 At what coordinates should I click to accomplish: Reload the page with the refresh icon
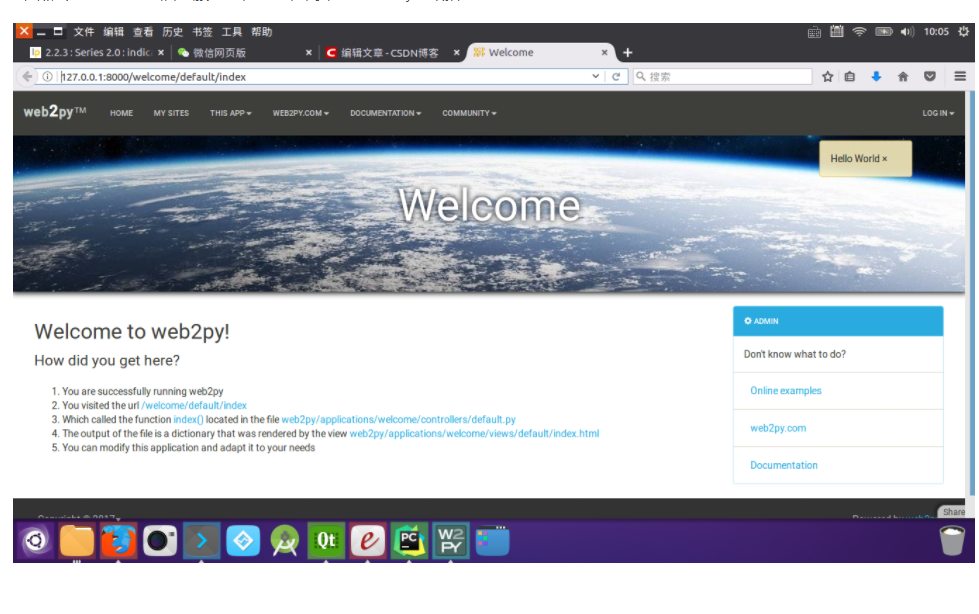pos(616,76)
